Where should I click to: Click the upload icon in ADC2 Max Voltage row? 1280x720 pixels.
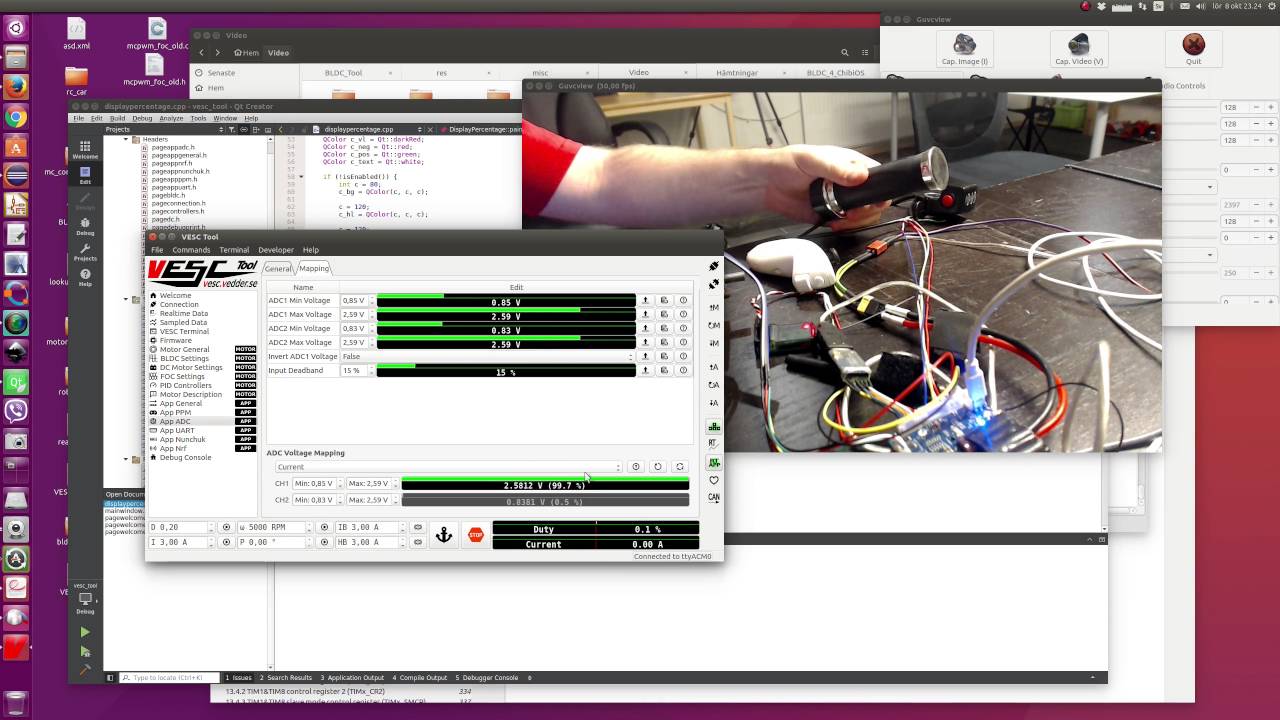645,342
